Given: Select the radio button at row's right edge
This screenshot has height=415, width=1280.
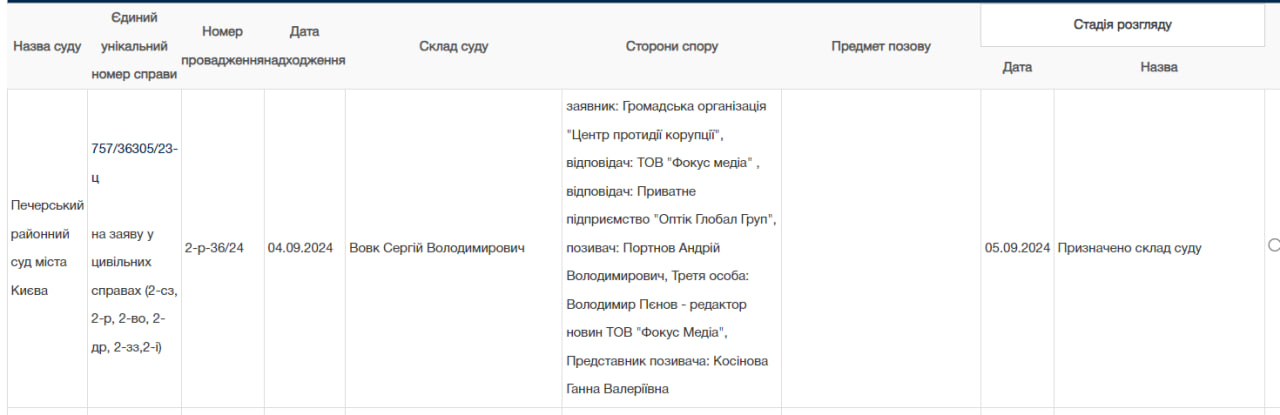Looking at the screenshot, I should (x=1273, y=246).
